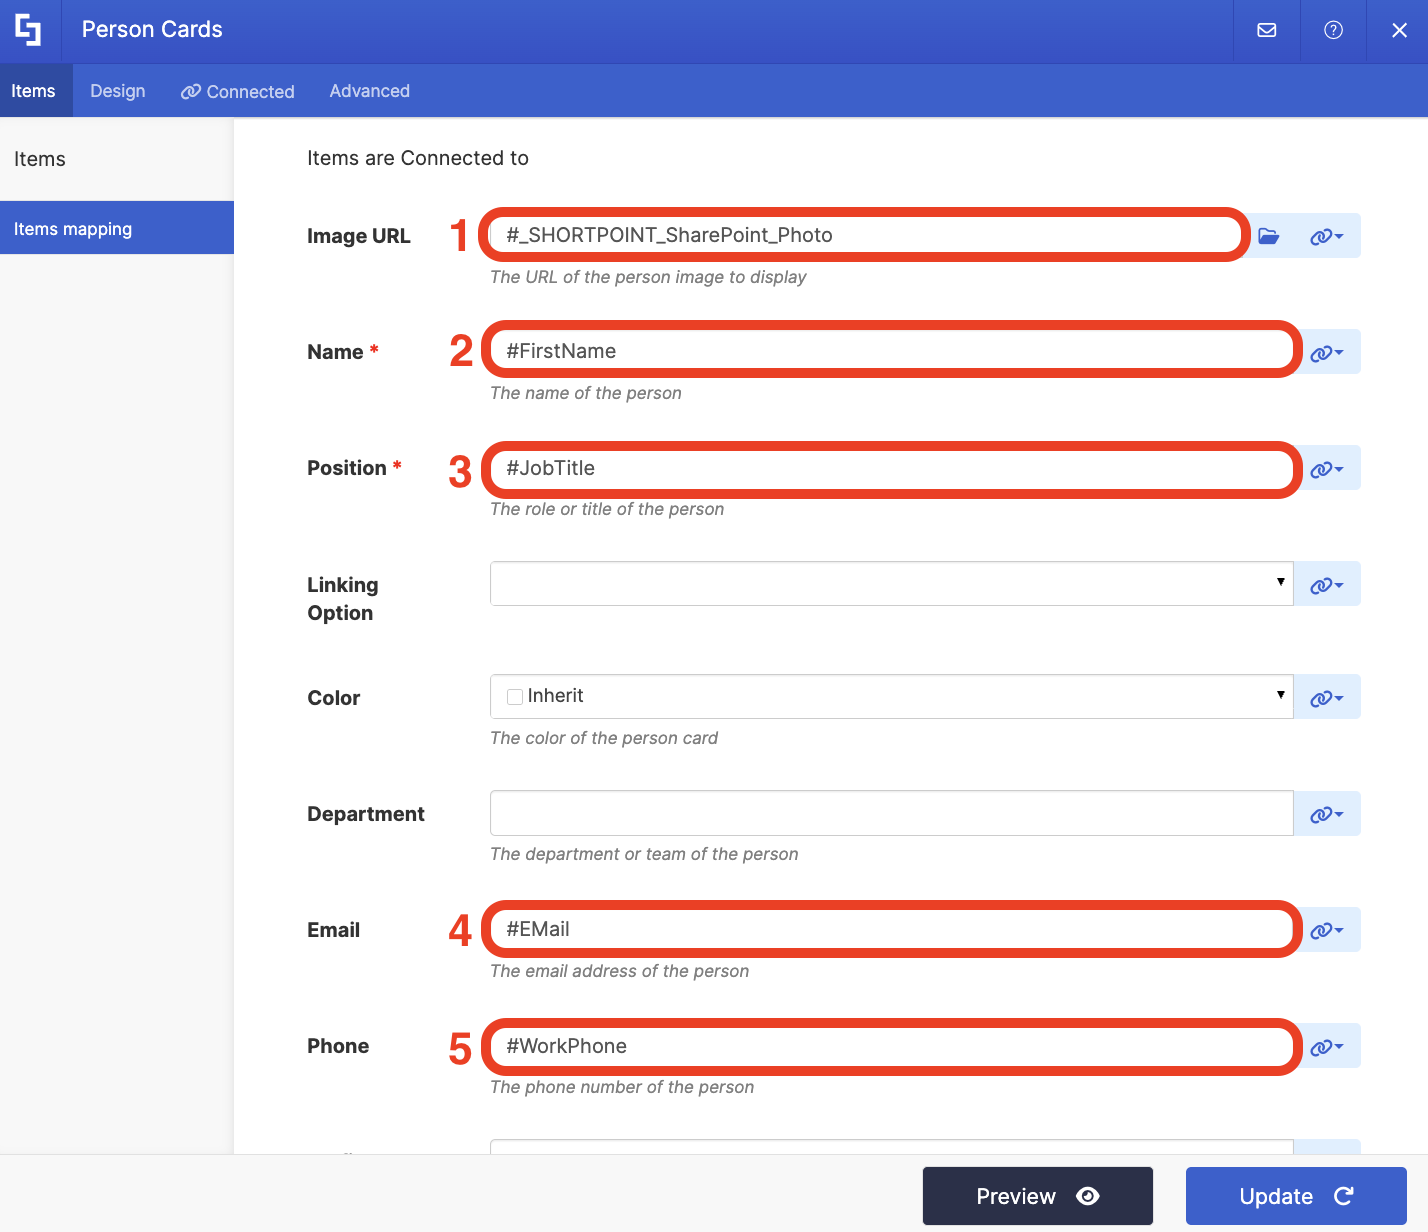Open the help question mark icon
The height and width of the screenshot is (1232, 1428).
pos(1333,30)
